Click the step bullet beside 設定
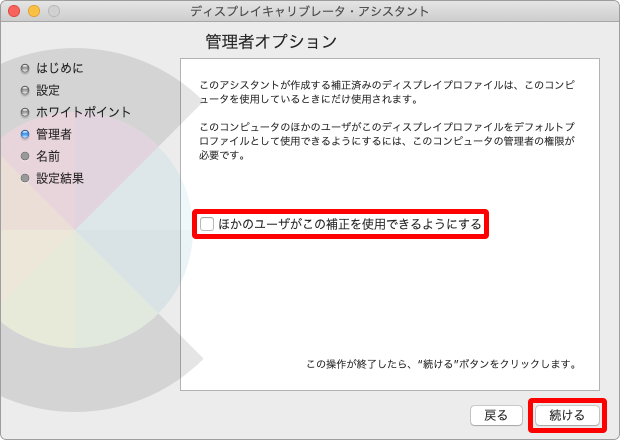This screenshot has width=620, height=440. point(25,90)
